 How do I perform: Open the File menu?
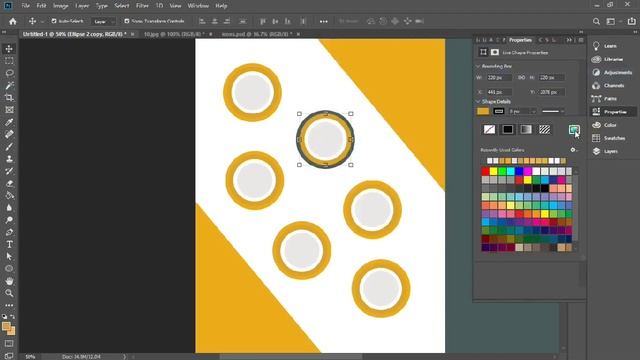click(25, 6)
